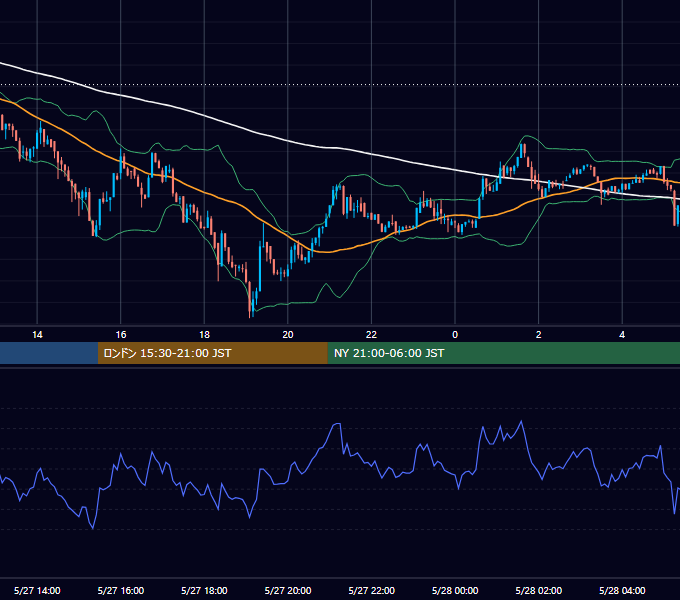Select the 18 hour label on price chart axis
This screenshot has width=680, height=600.
pyautogui.click(x=204, y=335)
